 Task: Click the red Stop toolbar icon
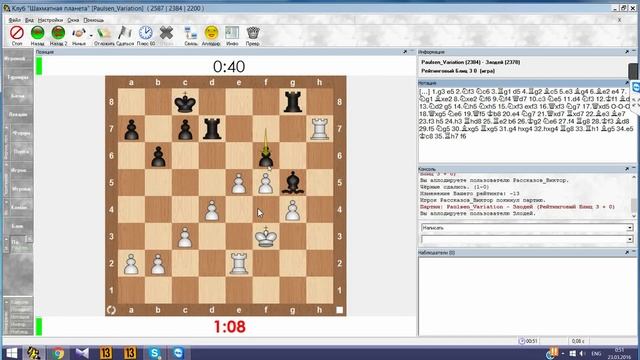17,33
